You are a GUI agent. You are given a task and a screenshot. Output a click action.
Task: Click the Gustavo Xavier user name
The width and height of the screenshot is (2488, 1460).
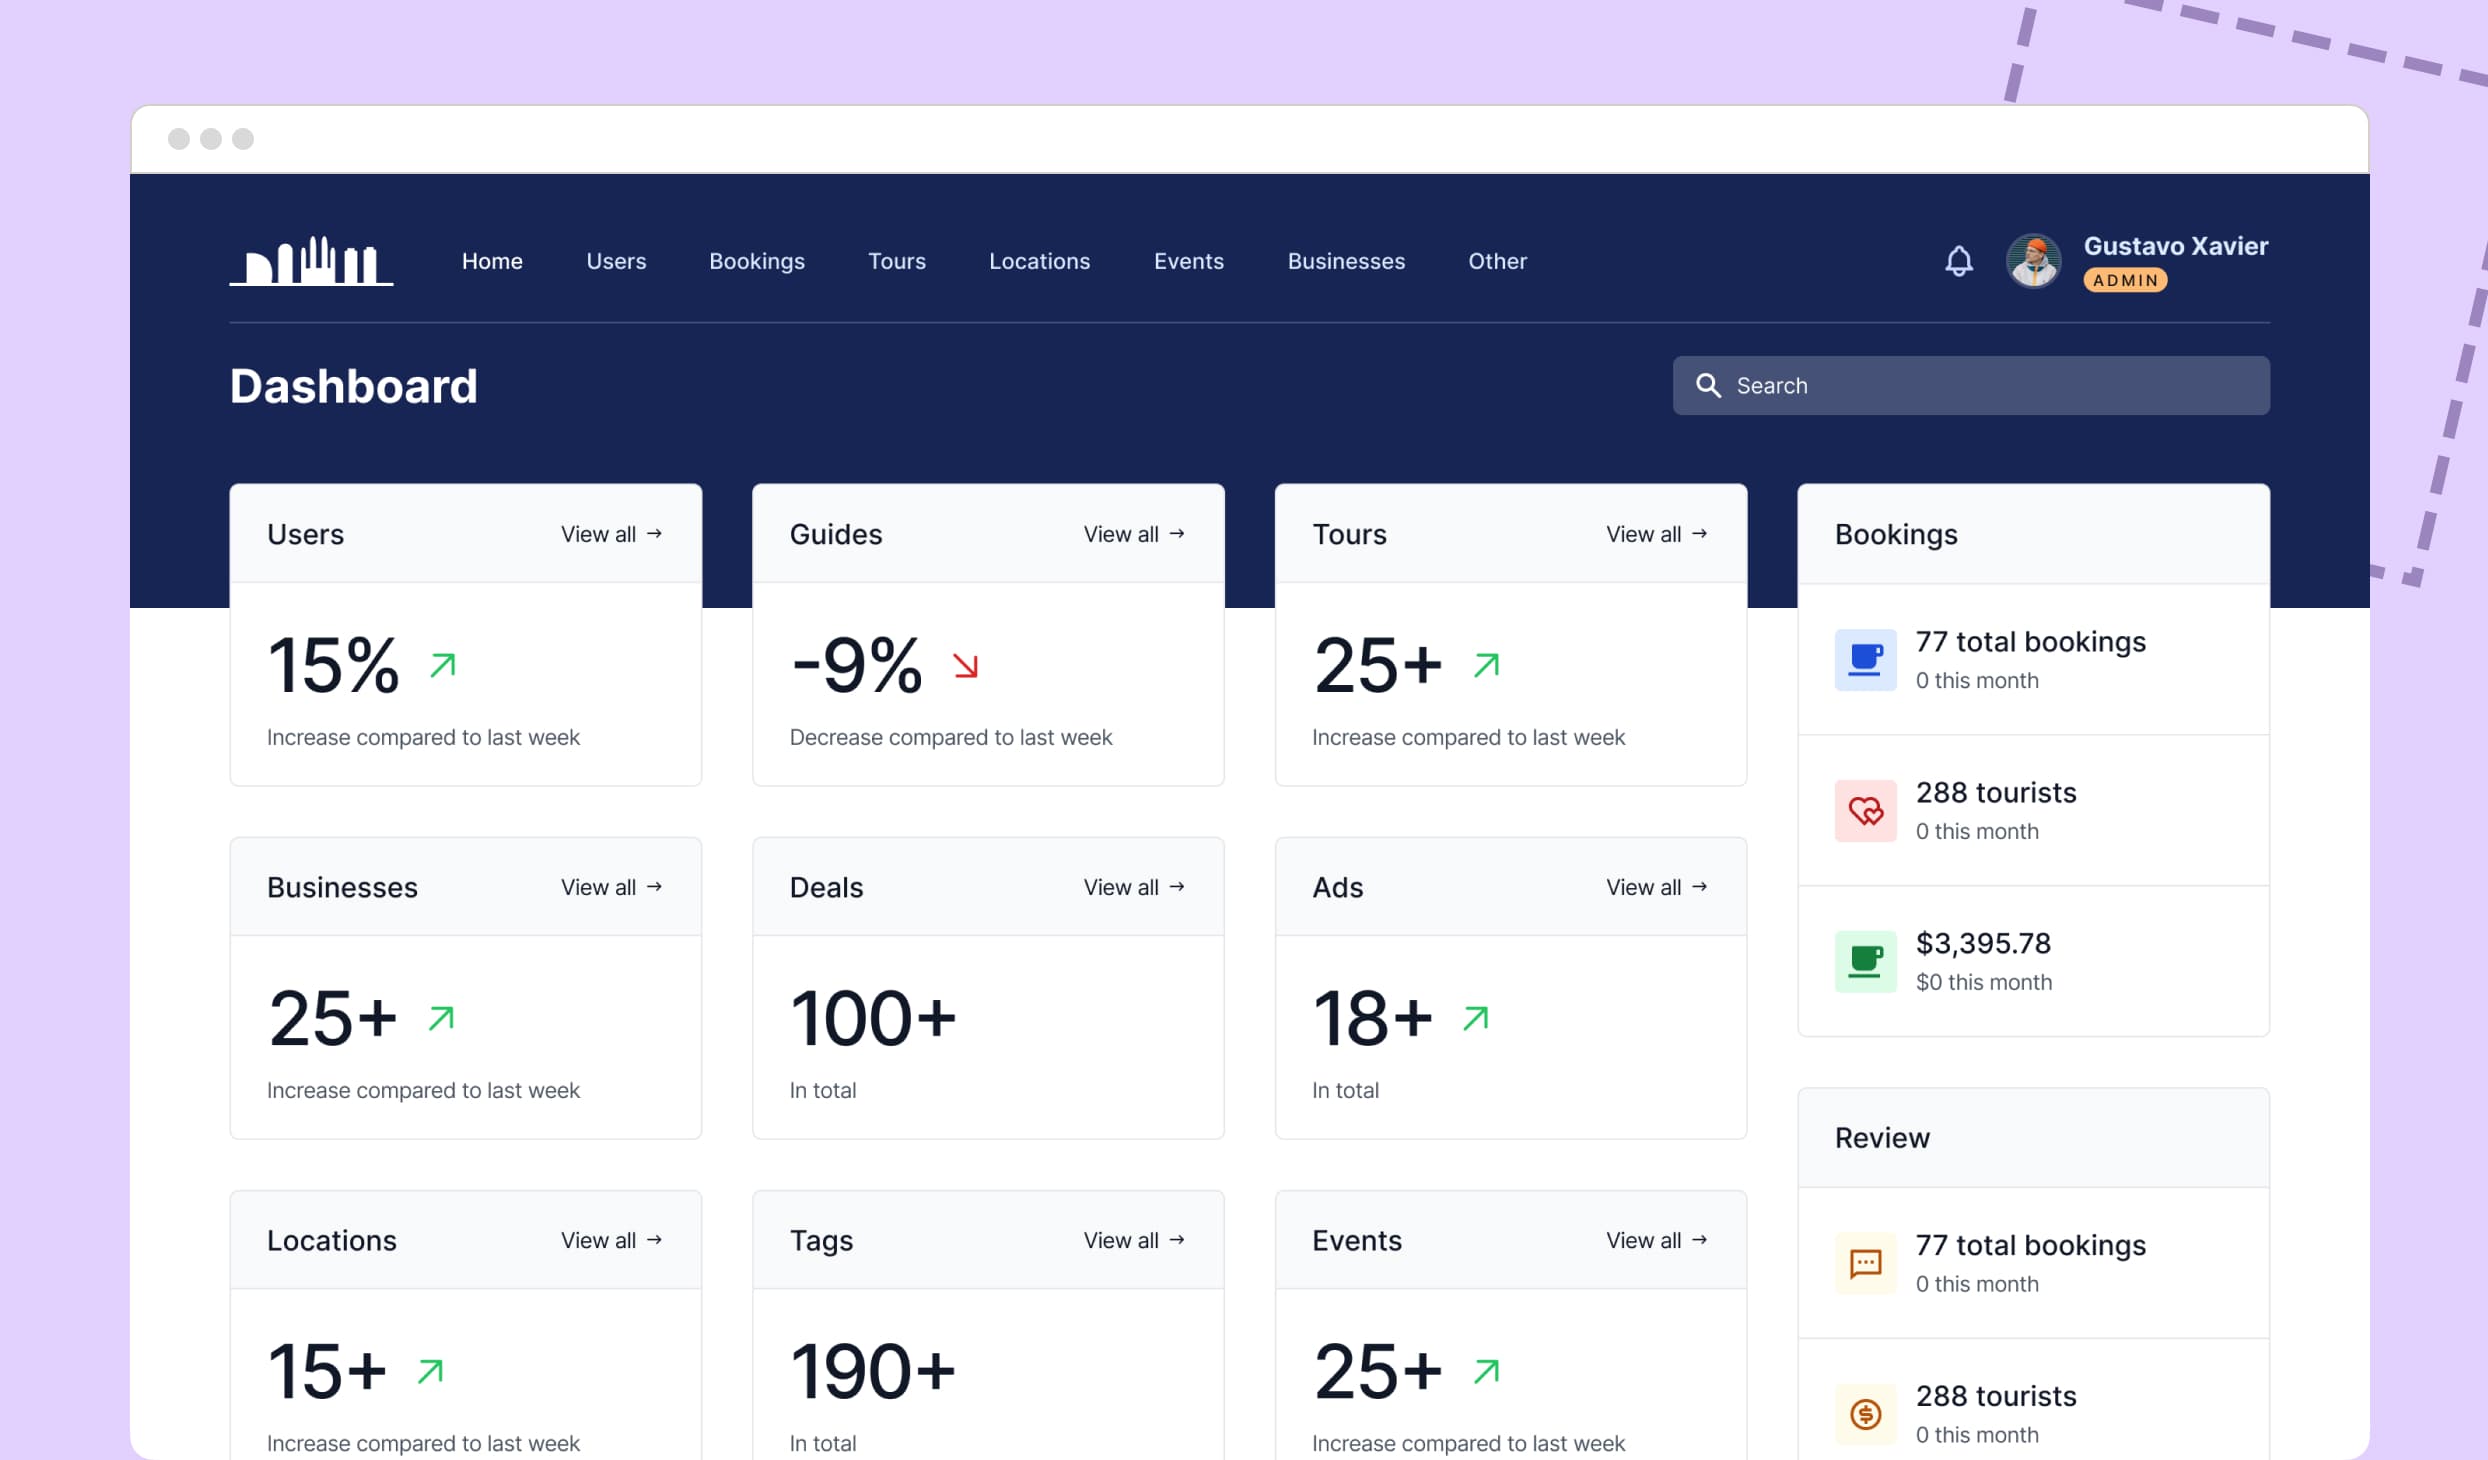coord(2176,246)
